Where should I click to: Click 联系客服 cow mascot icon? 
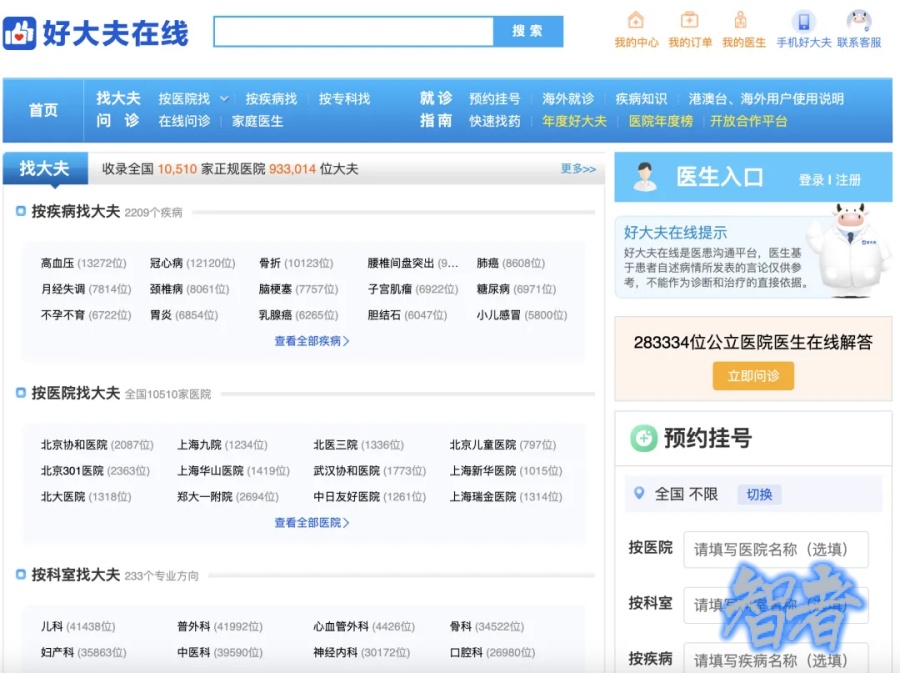click(x=859, y=21)
